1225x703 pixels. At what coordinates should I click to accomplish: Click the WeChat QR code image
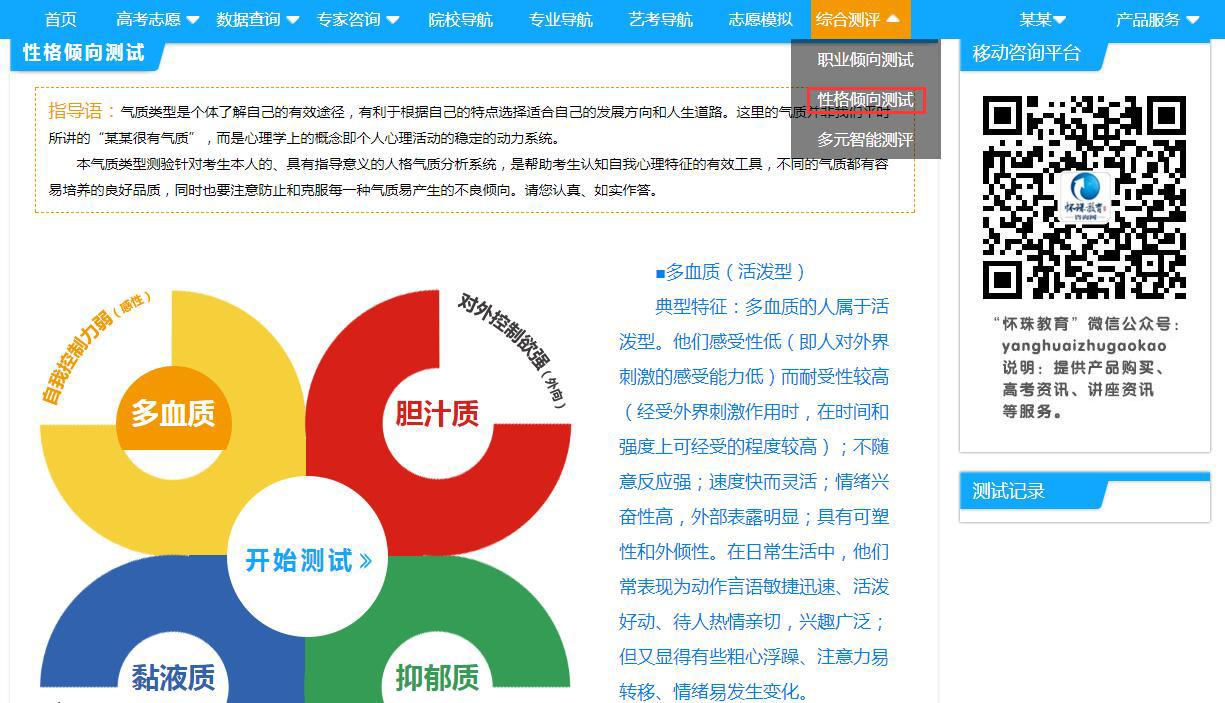coord(1084,197)
